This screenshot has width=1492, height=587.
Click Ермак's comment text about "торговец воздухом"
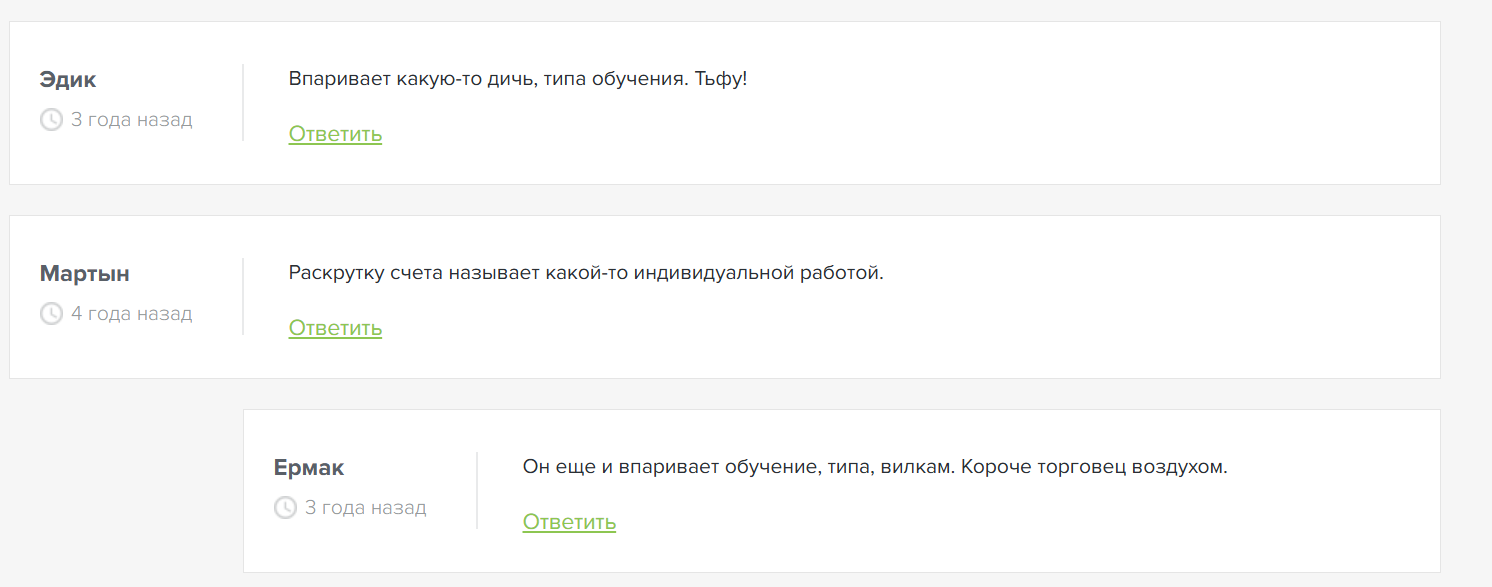(x=875, y=466)
